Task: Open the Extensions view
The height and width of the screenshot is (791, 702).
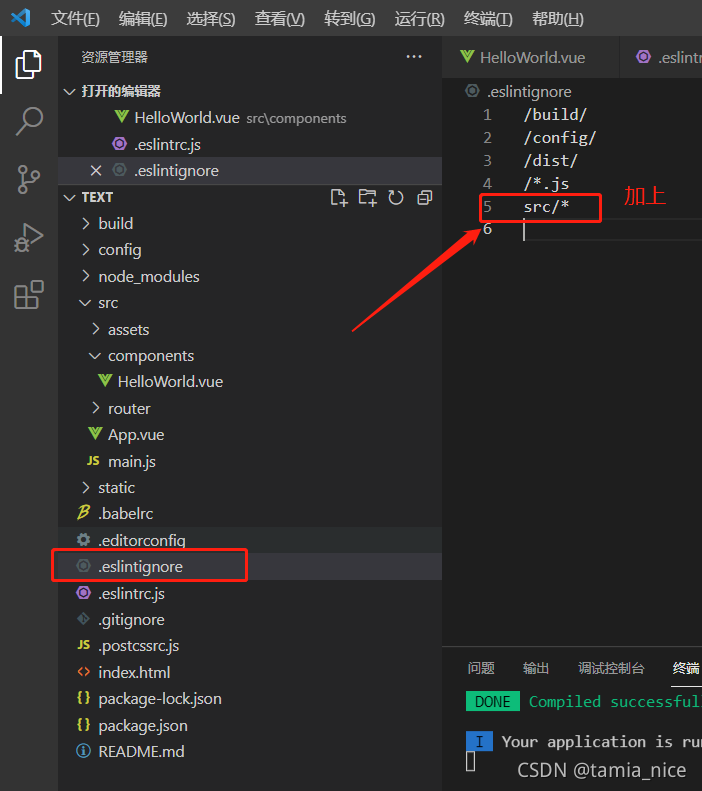Action: 29,295
